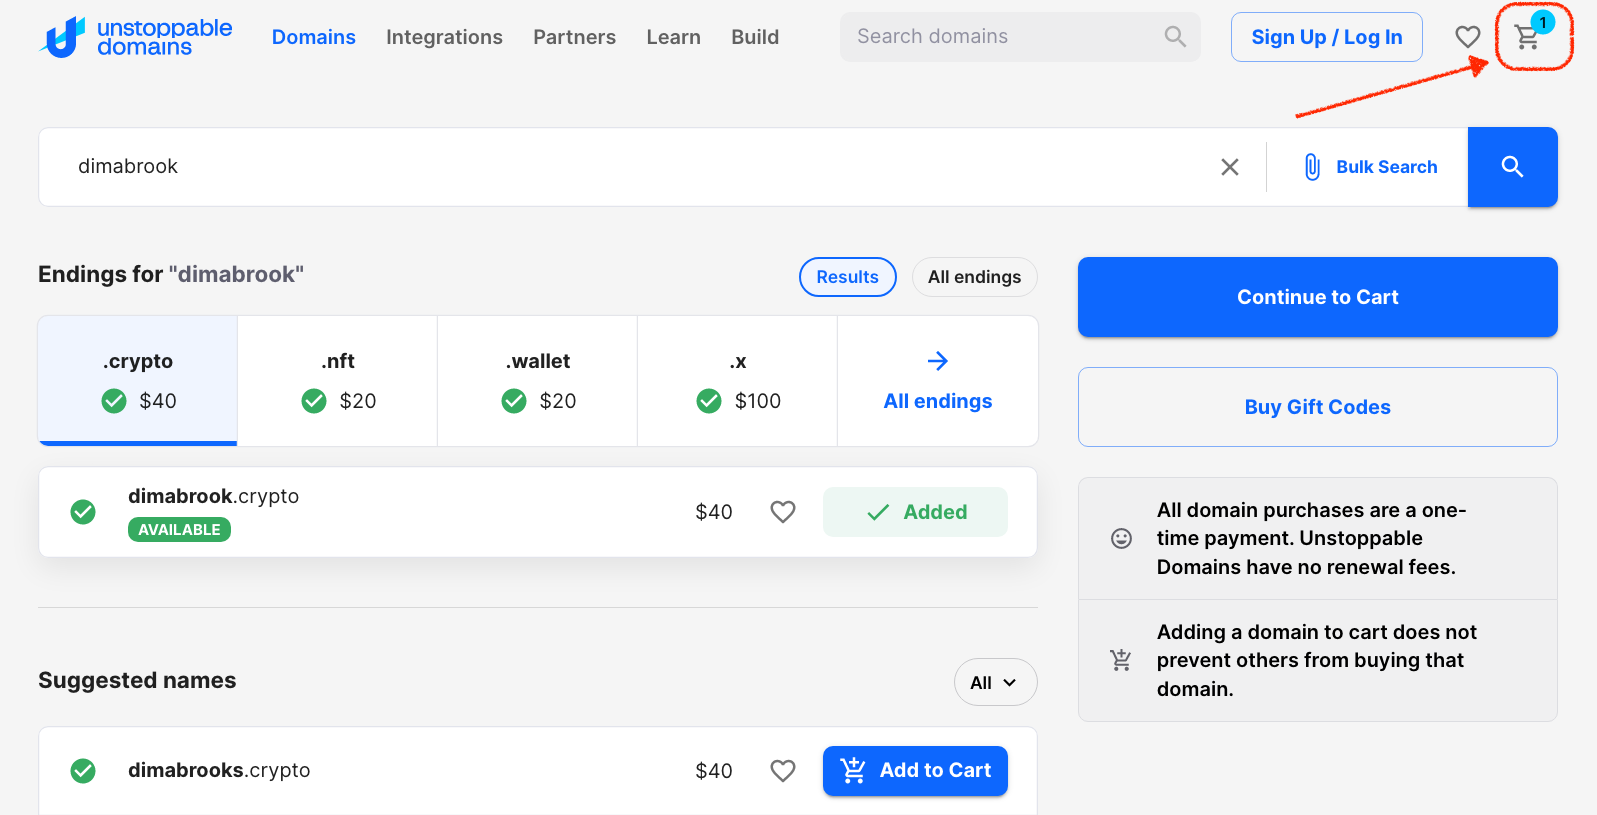
Task: Click the Bulk Search link
Action: pyautogui.click(x=1386, y=167)
